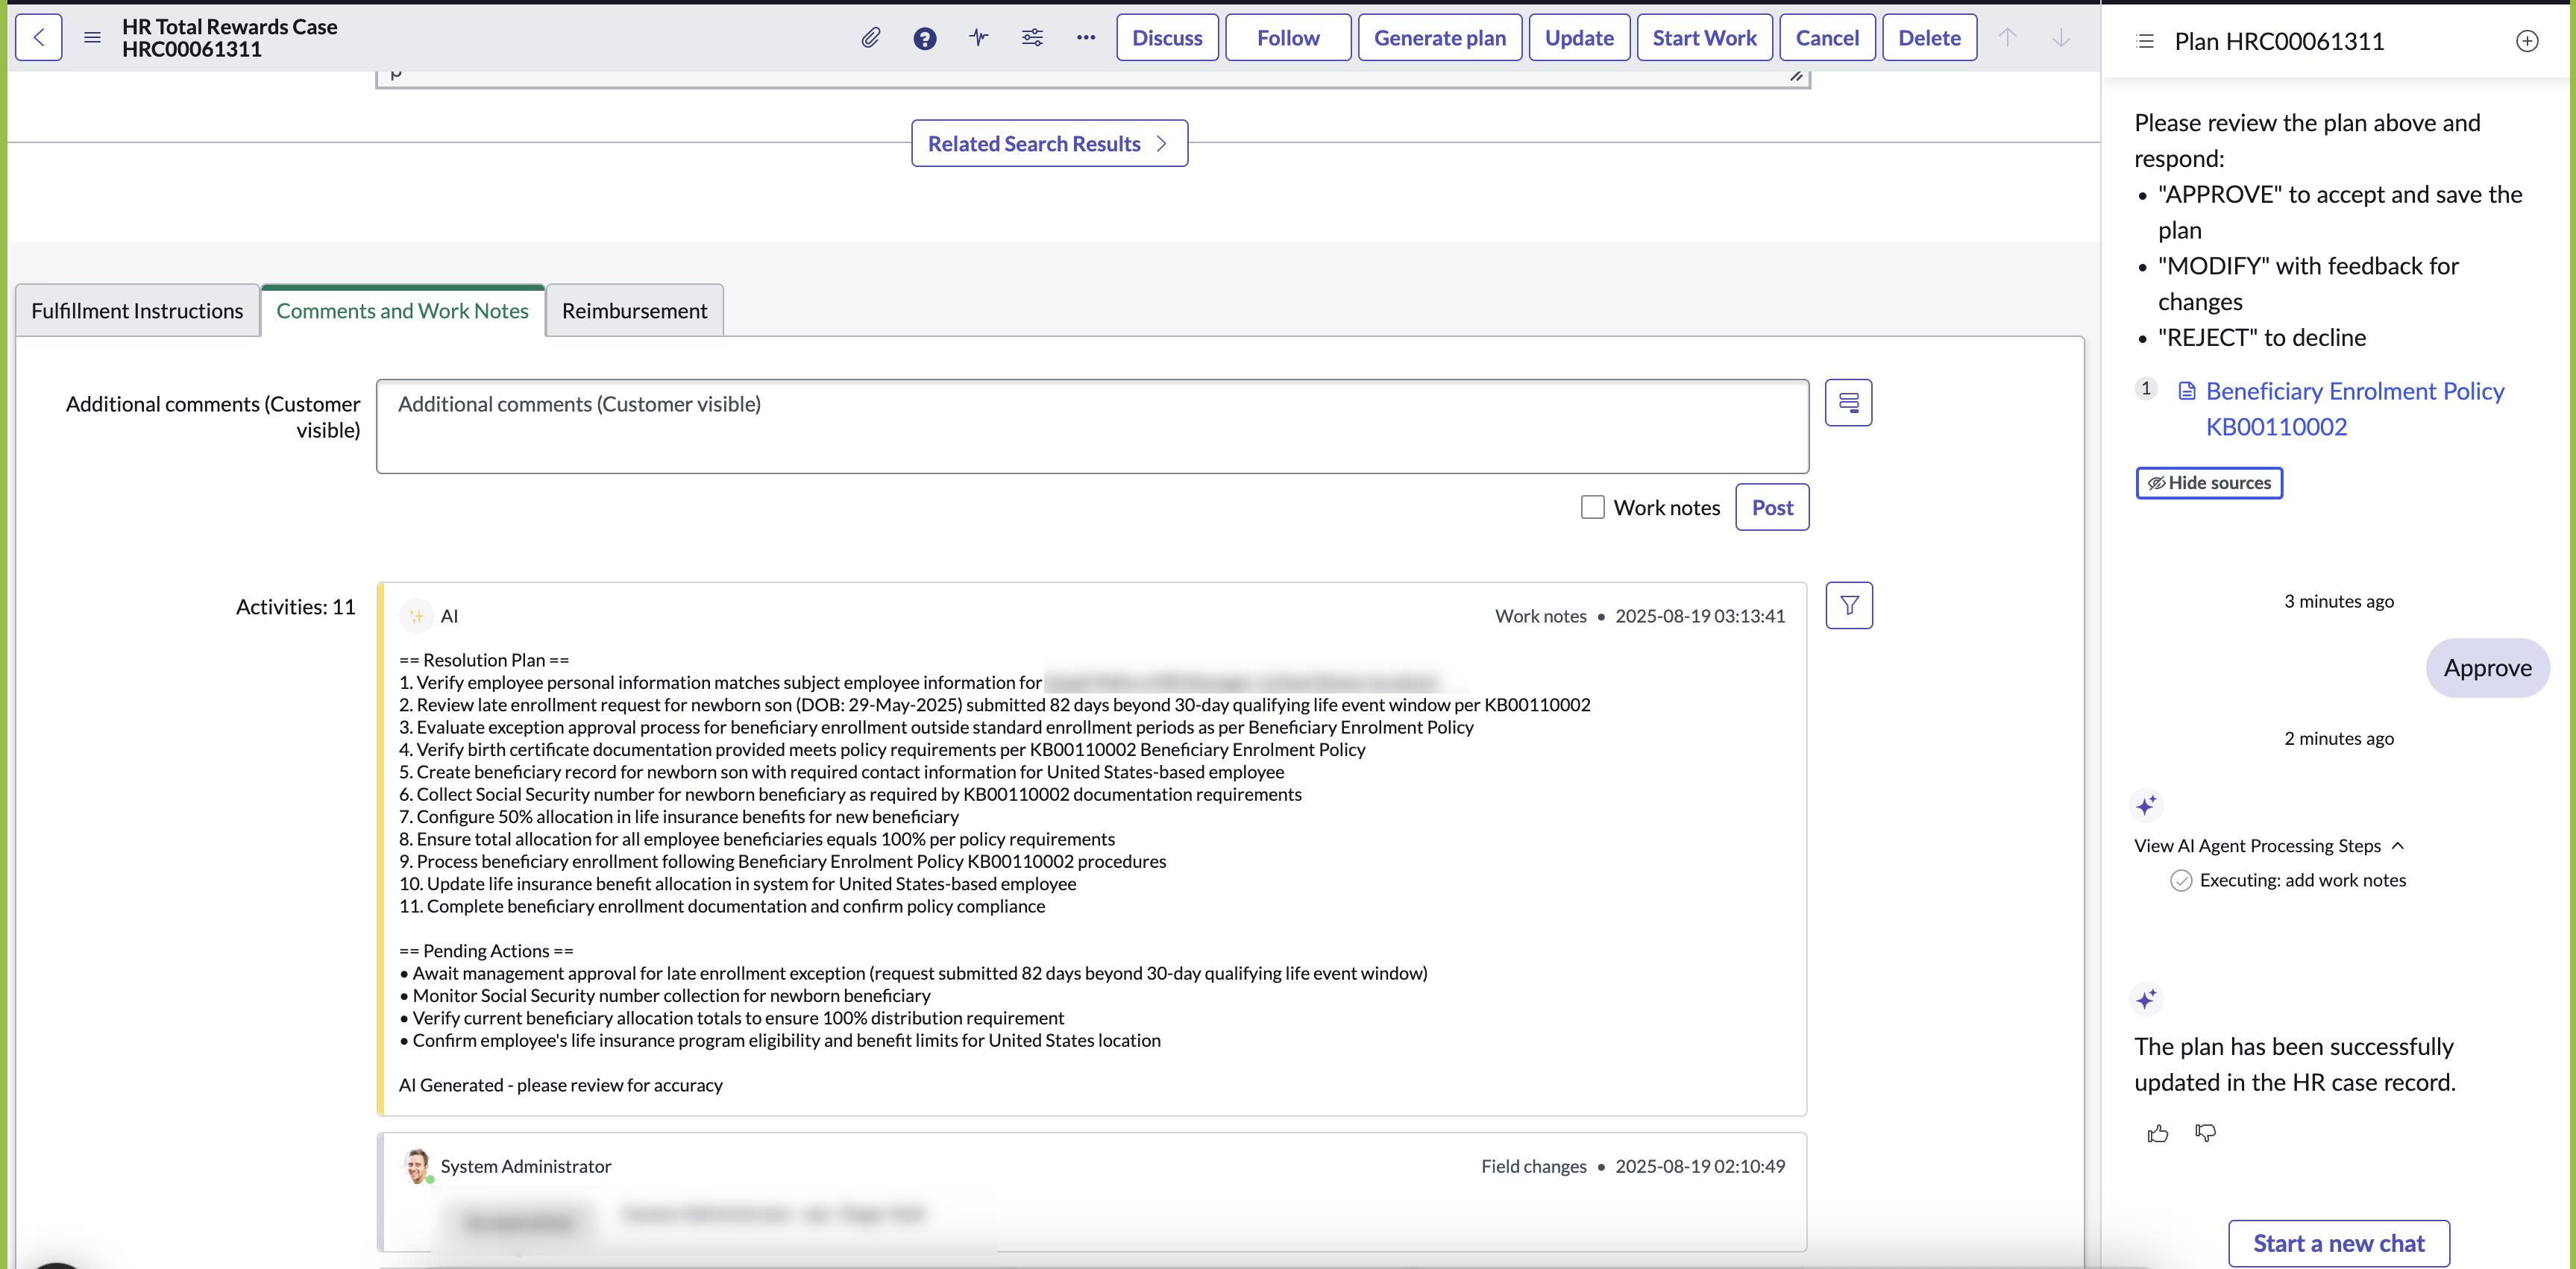Go back using the header back arrow
This screenshot has height=1269, width=2576.
pos(39,38)
